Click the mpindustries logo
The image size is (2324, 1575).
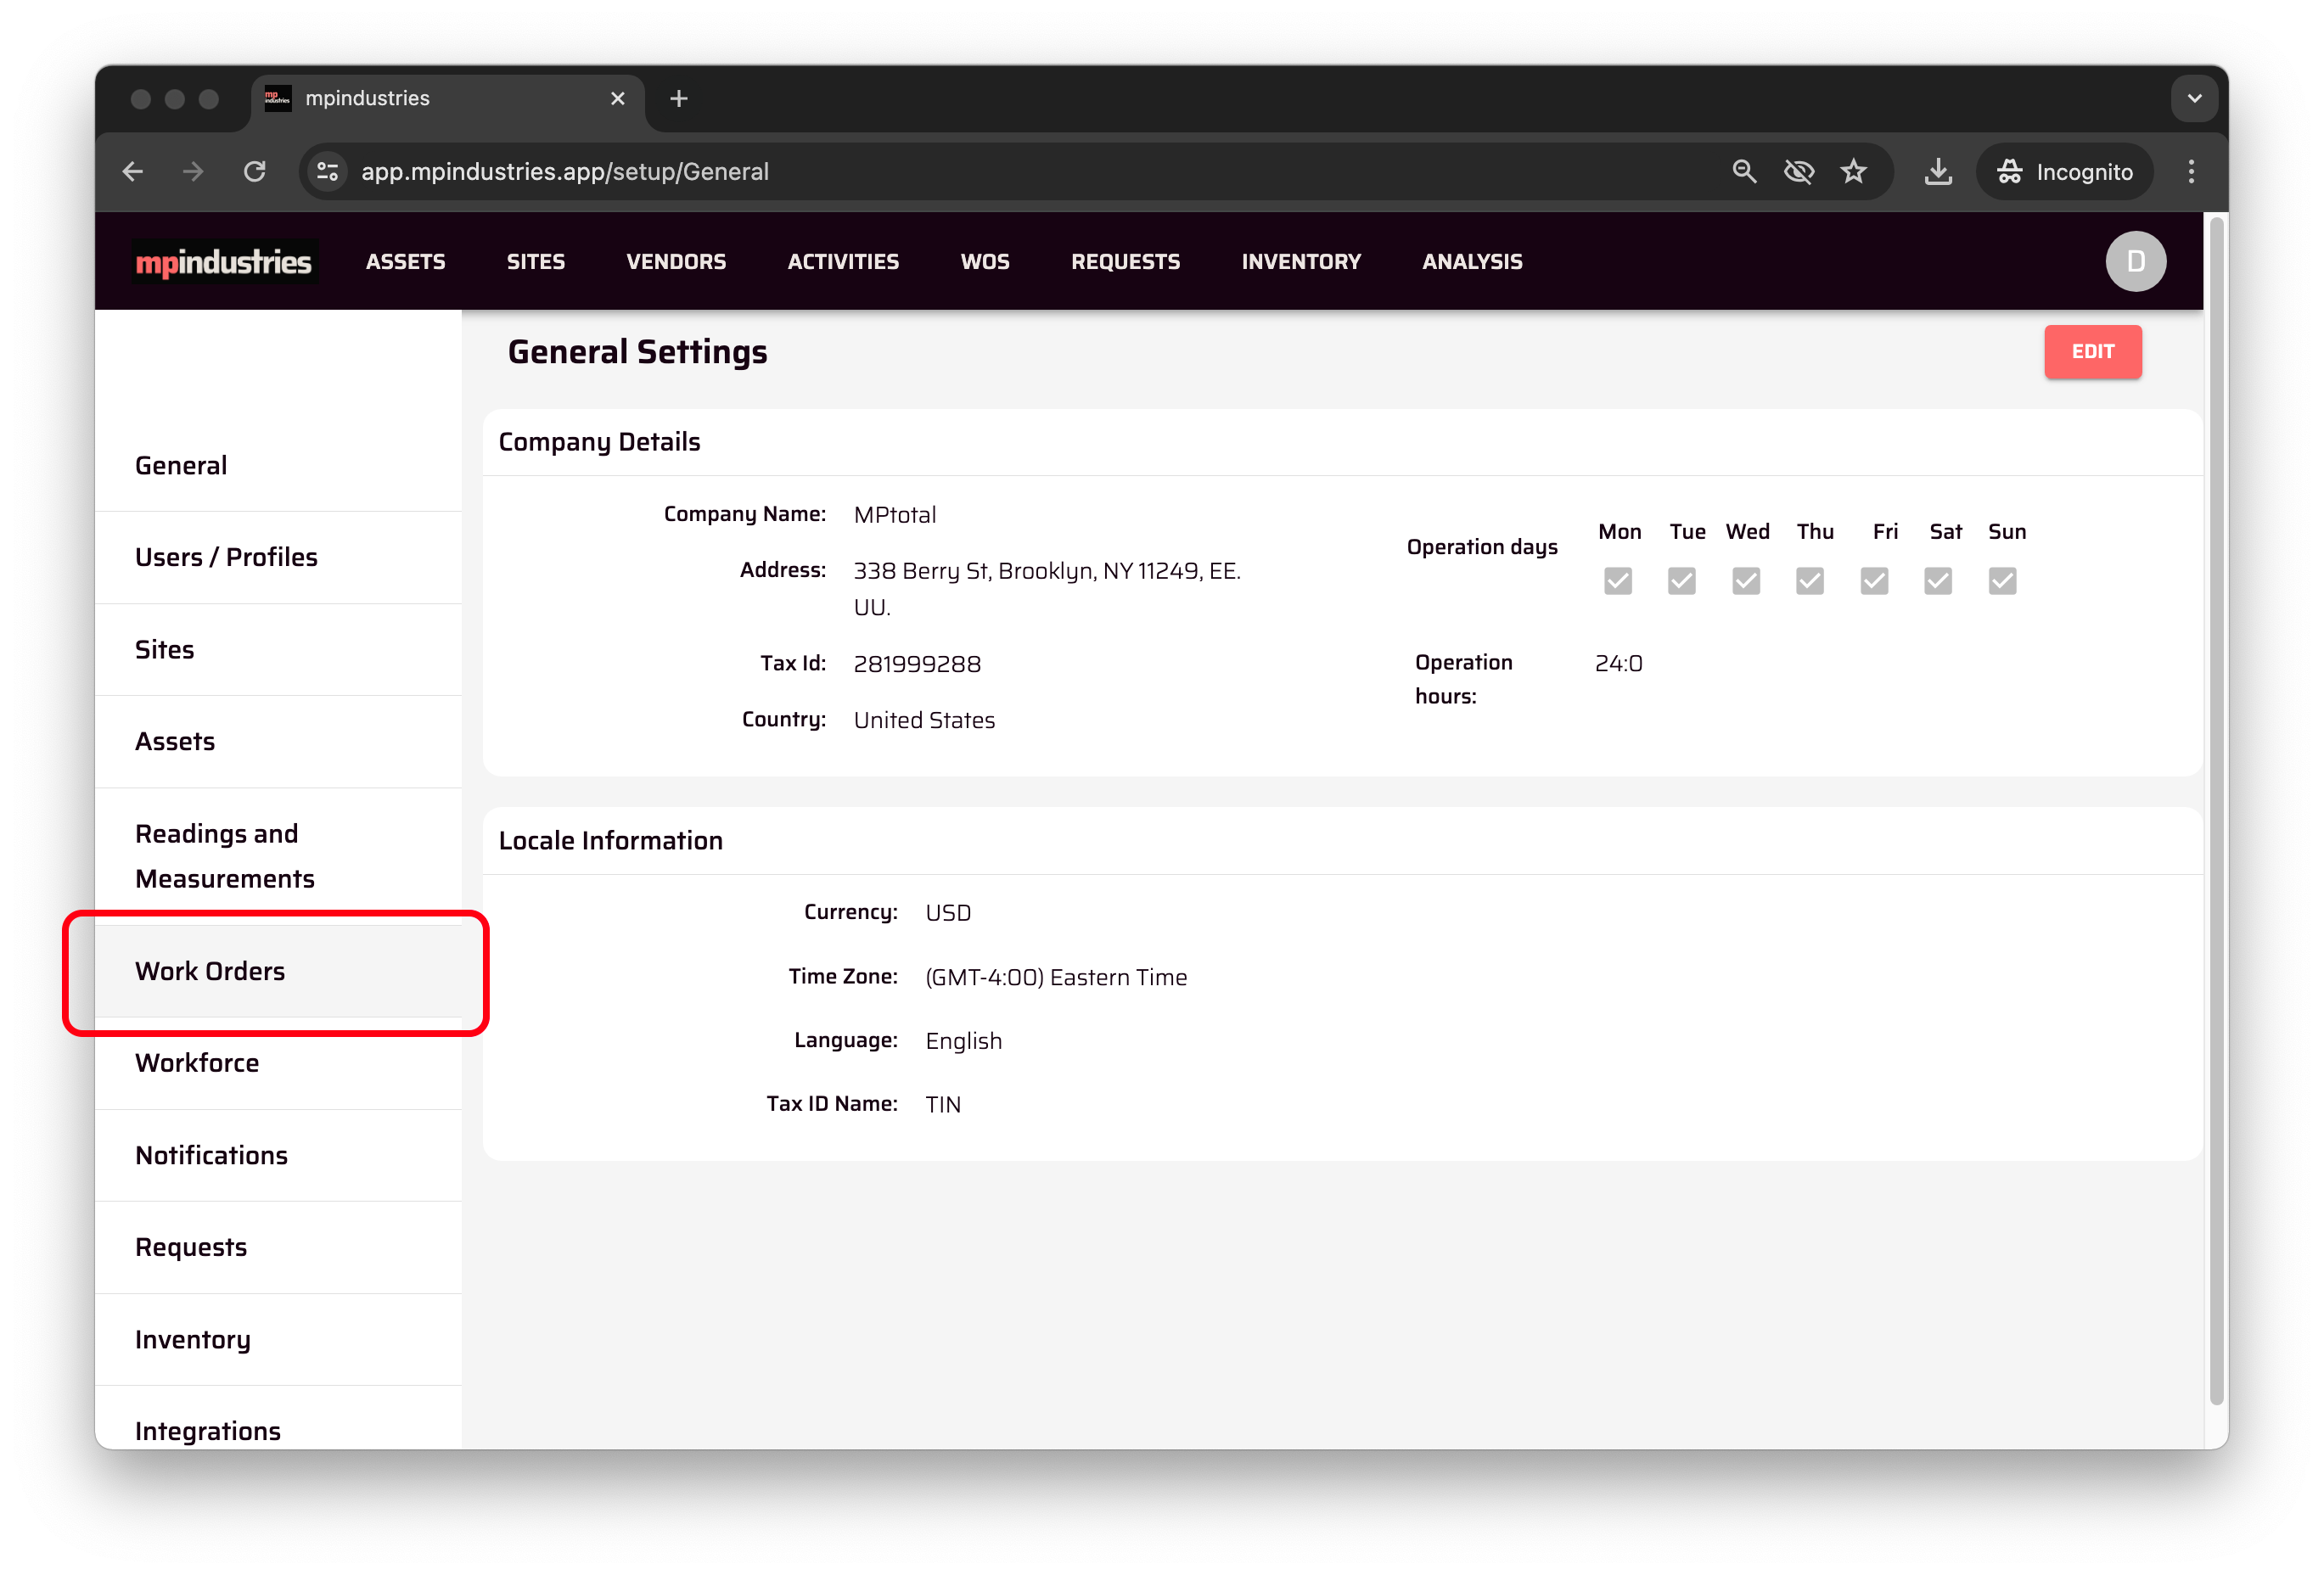(x=224, y=262)
